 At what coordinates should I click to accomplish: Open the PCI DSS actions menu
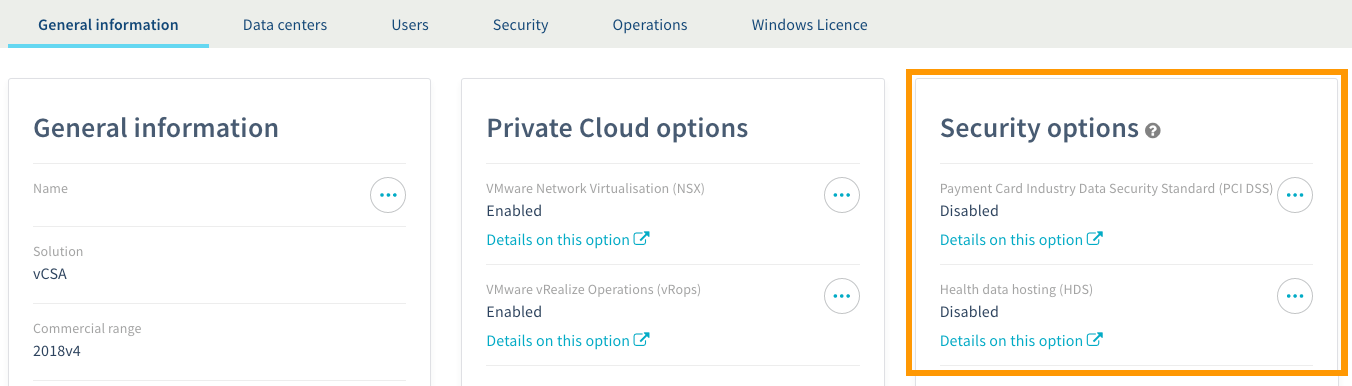pyautogui.click(x=1295, y=195)
